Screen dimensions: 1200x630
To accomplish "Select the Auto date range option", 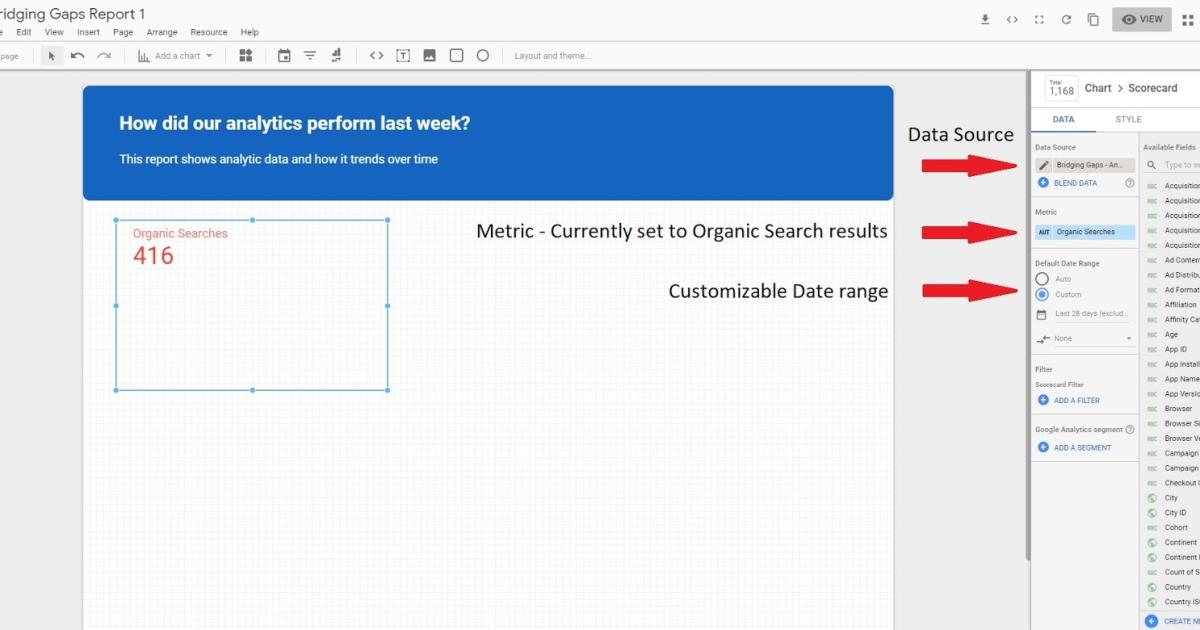I will tap(1042, 279).
